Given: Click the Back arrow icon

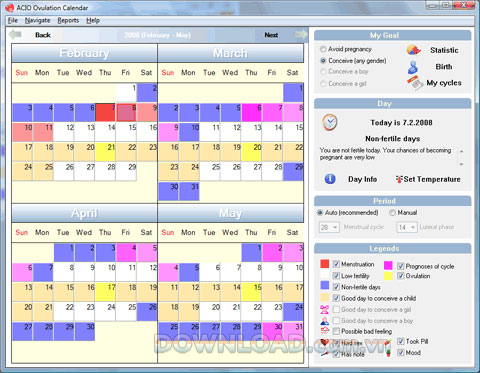Looking at the screenshot, I should point(15,34).
